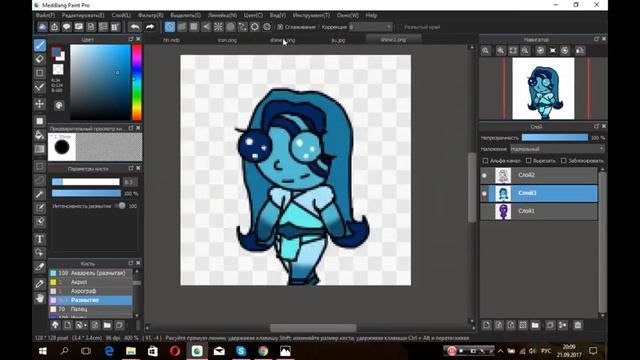Select the Brush tool in left toolbar
Image resolution: width=640 pixels, height=360 pixels.
tap(40, 45)
